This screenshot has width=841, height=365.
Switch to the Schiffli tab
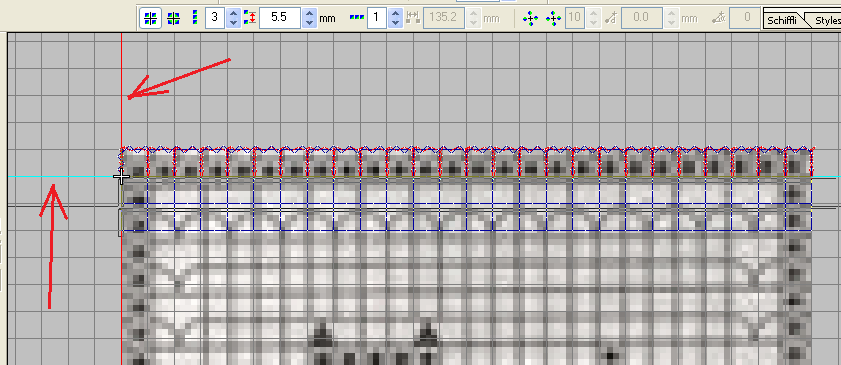point(781,20)
